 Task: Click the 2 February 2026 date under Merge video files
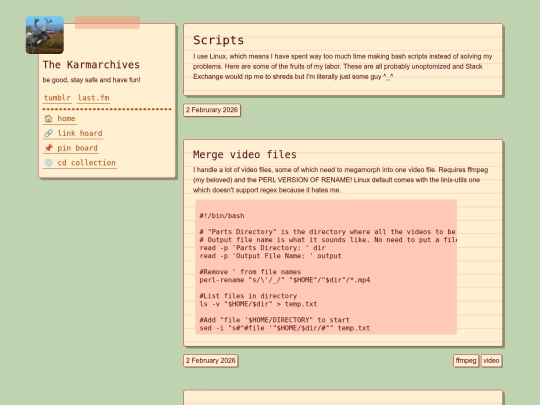[211, 361]
